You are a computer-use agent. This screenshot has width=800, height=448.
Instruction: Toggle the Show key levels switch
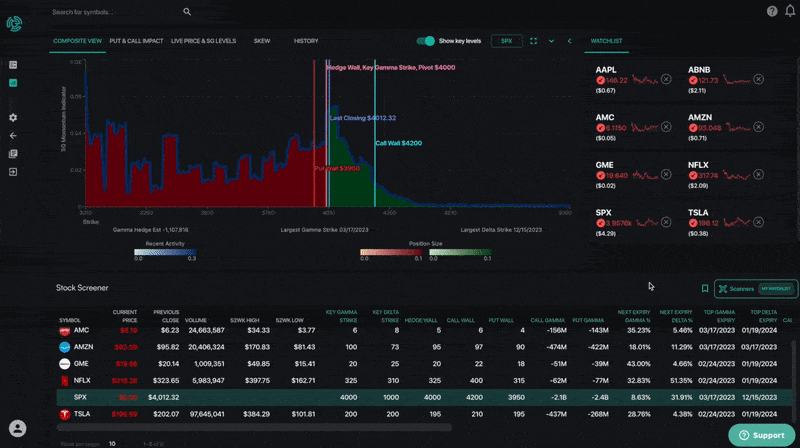(x=426, y=41)
